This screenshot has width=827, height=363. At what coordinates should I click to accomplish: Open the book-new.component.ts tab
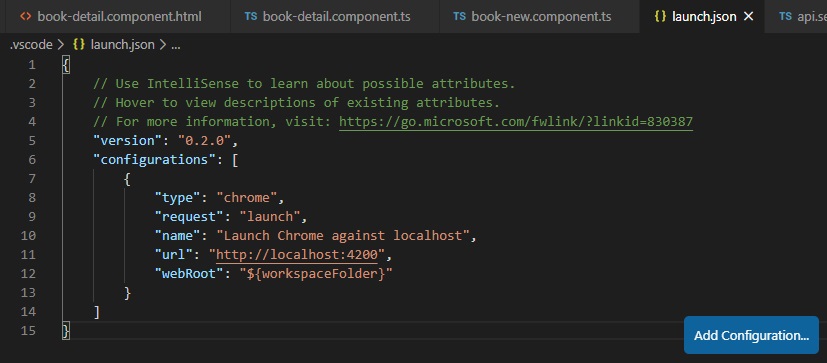[540, 16]
